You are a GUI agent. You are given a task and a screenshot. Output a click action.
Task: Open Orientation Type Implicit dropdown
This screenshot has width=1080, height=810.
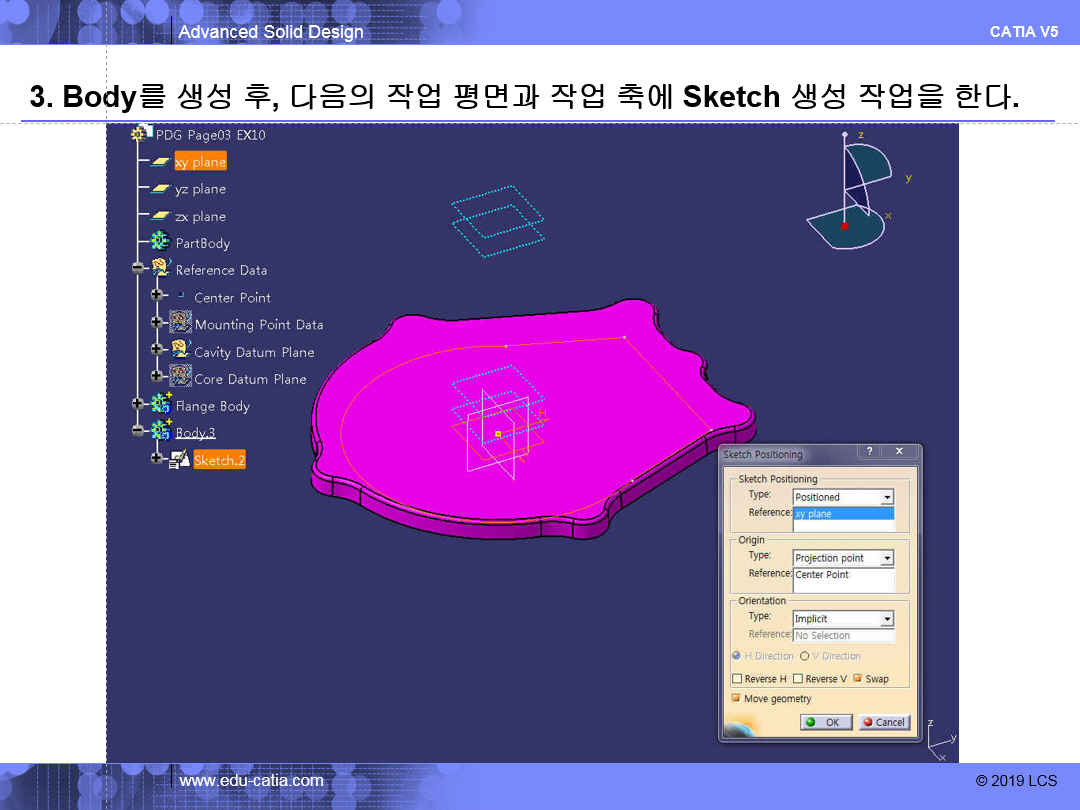(x=886, y=619)
